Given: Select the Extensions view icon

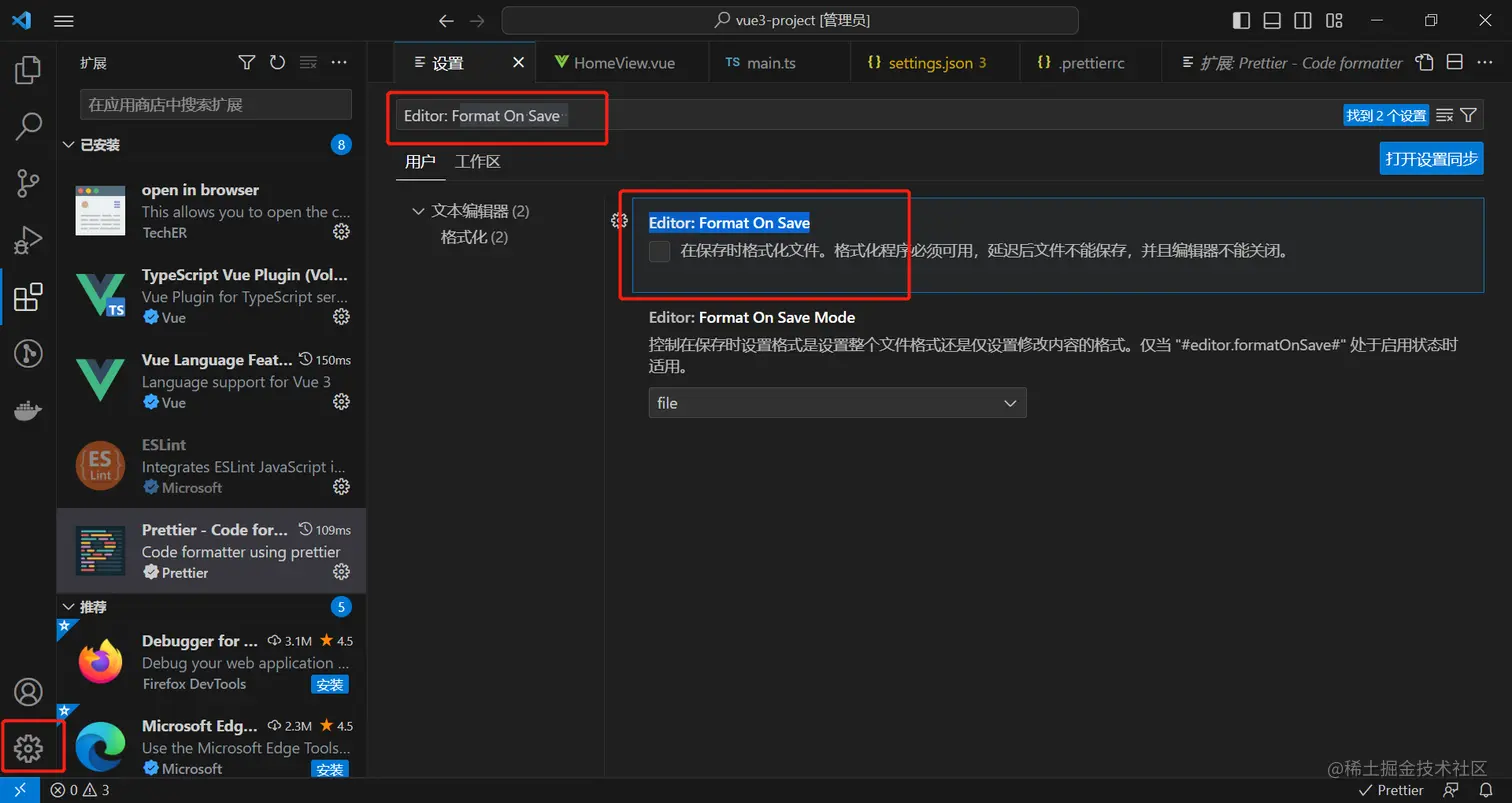Looking at the screenshot, I should (x=28, y=297).
